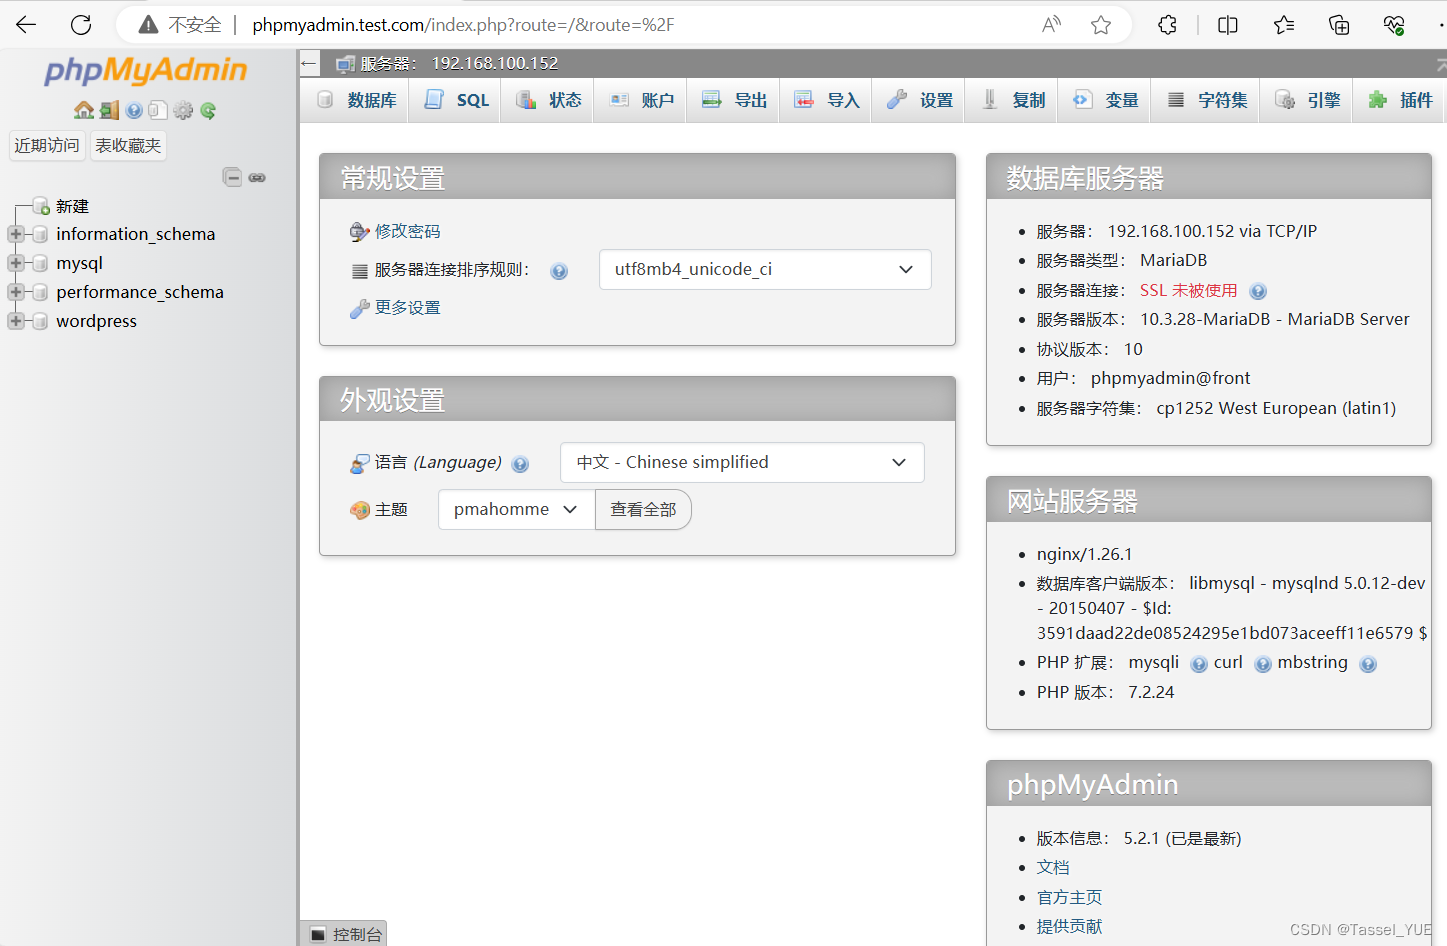The height and width of the screenshot is (946, 1447).
Task: Click help icon next to 语言 (Language)
Action: [x=520, y=464]
